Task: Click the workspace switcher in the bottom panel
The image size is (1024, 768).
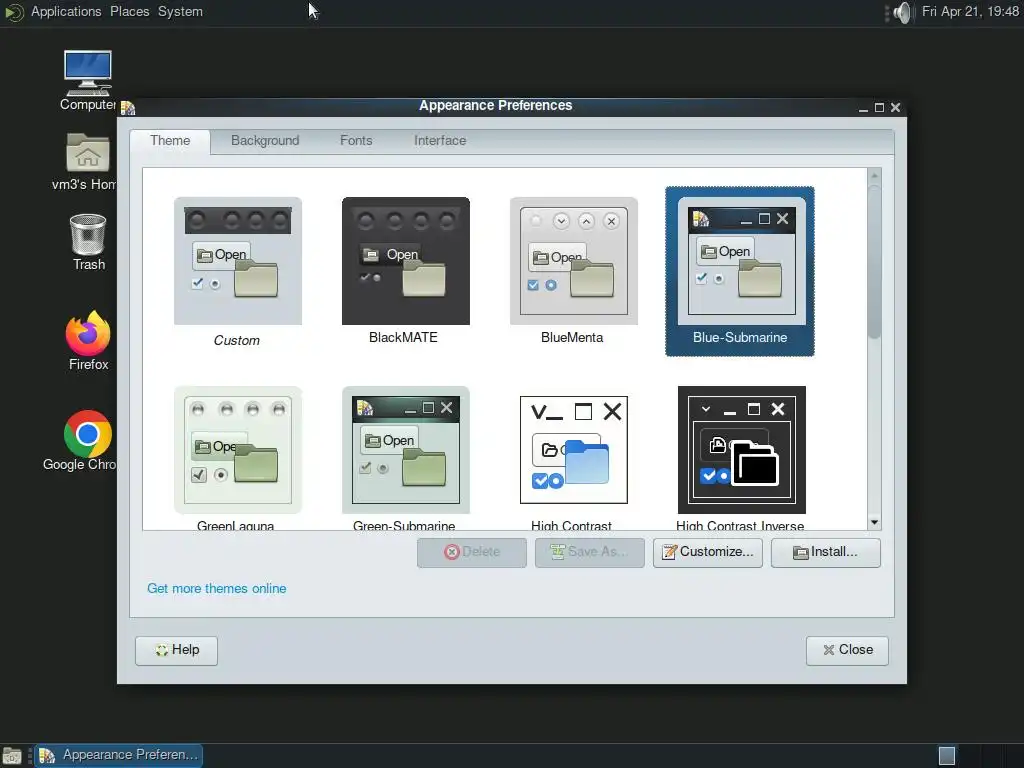Action: coord(978,756)
